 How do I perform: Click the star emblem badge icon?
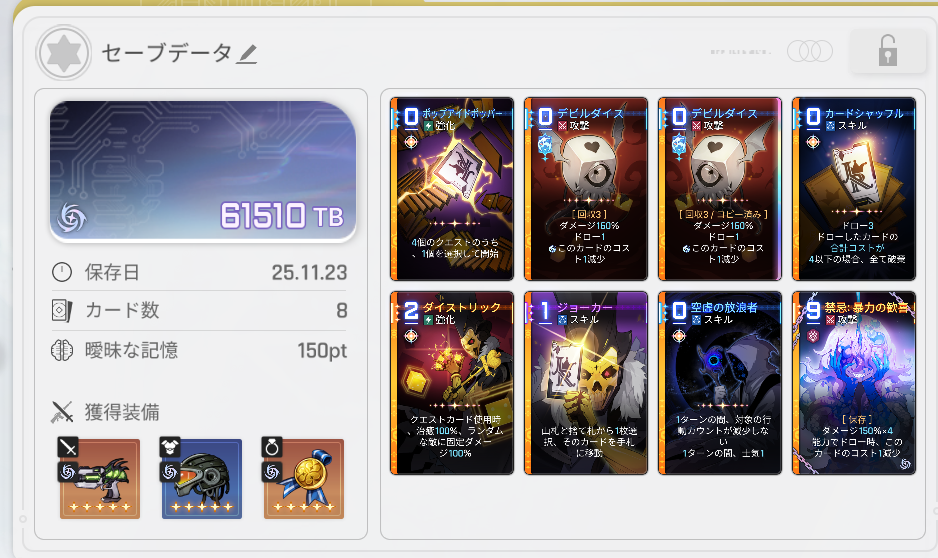(x=63, y=53)
